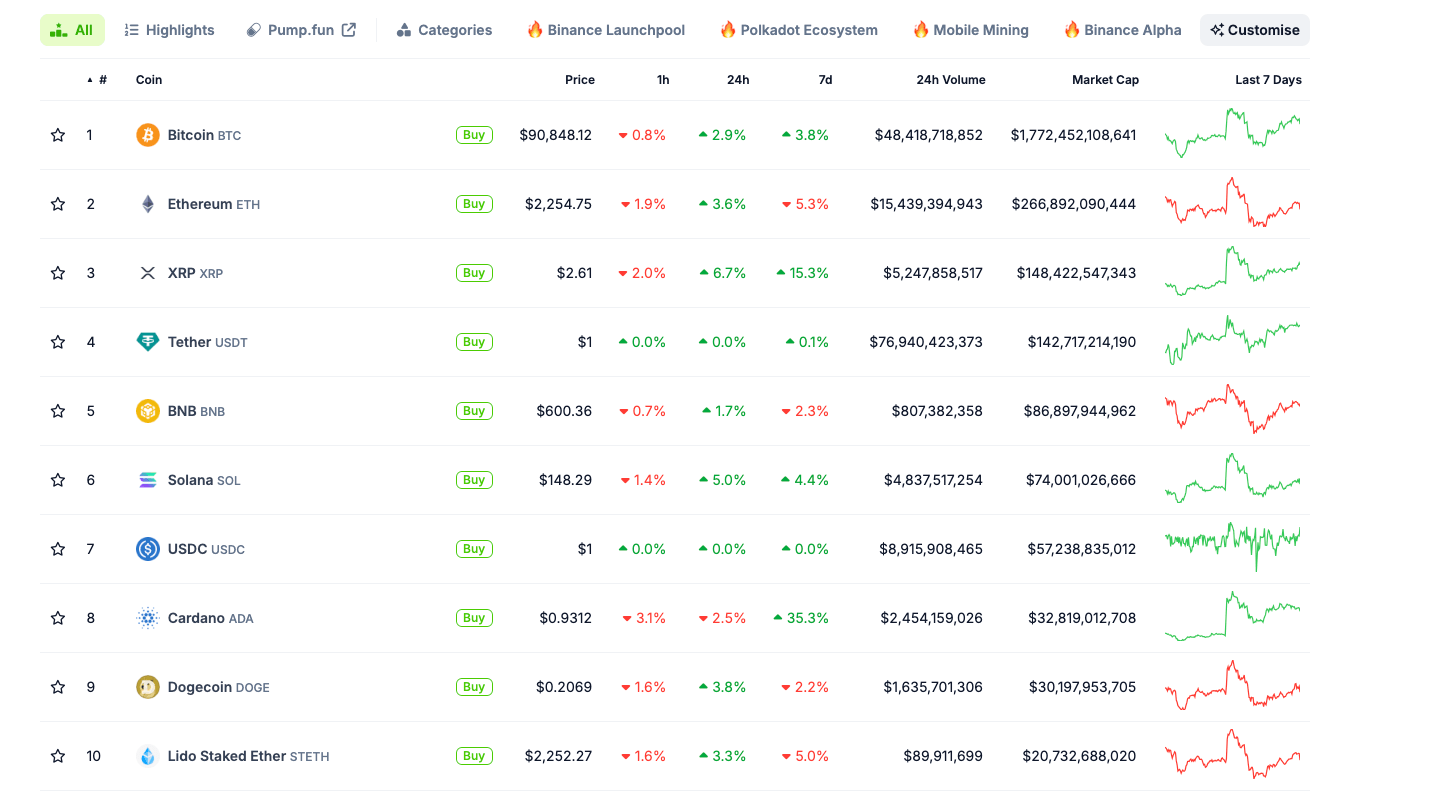This screenshot has height=794, width=1432.
Task: Open the Polkadot Ecosystem link
Action: click(798, 29)
